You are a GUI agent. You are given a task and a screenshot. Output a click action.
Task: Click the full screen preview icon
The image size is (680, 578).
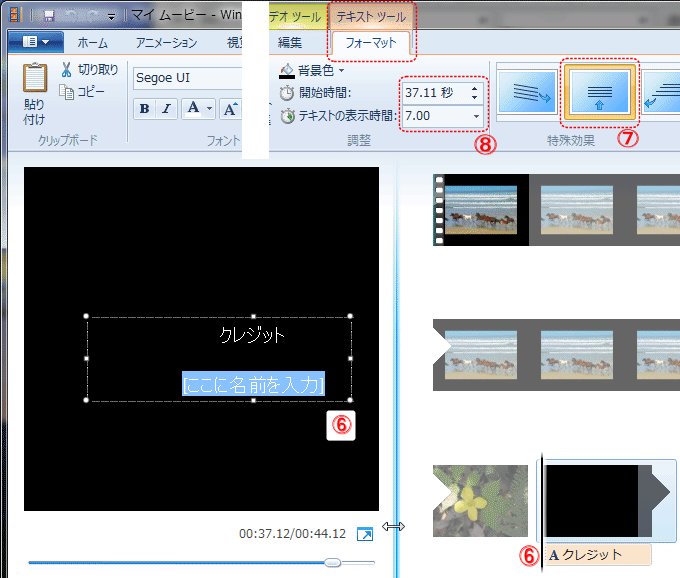pyautogui.click(x=365, y=535)
